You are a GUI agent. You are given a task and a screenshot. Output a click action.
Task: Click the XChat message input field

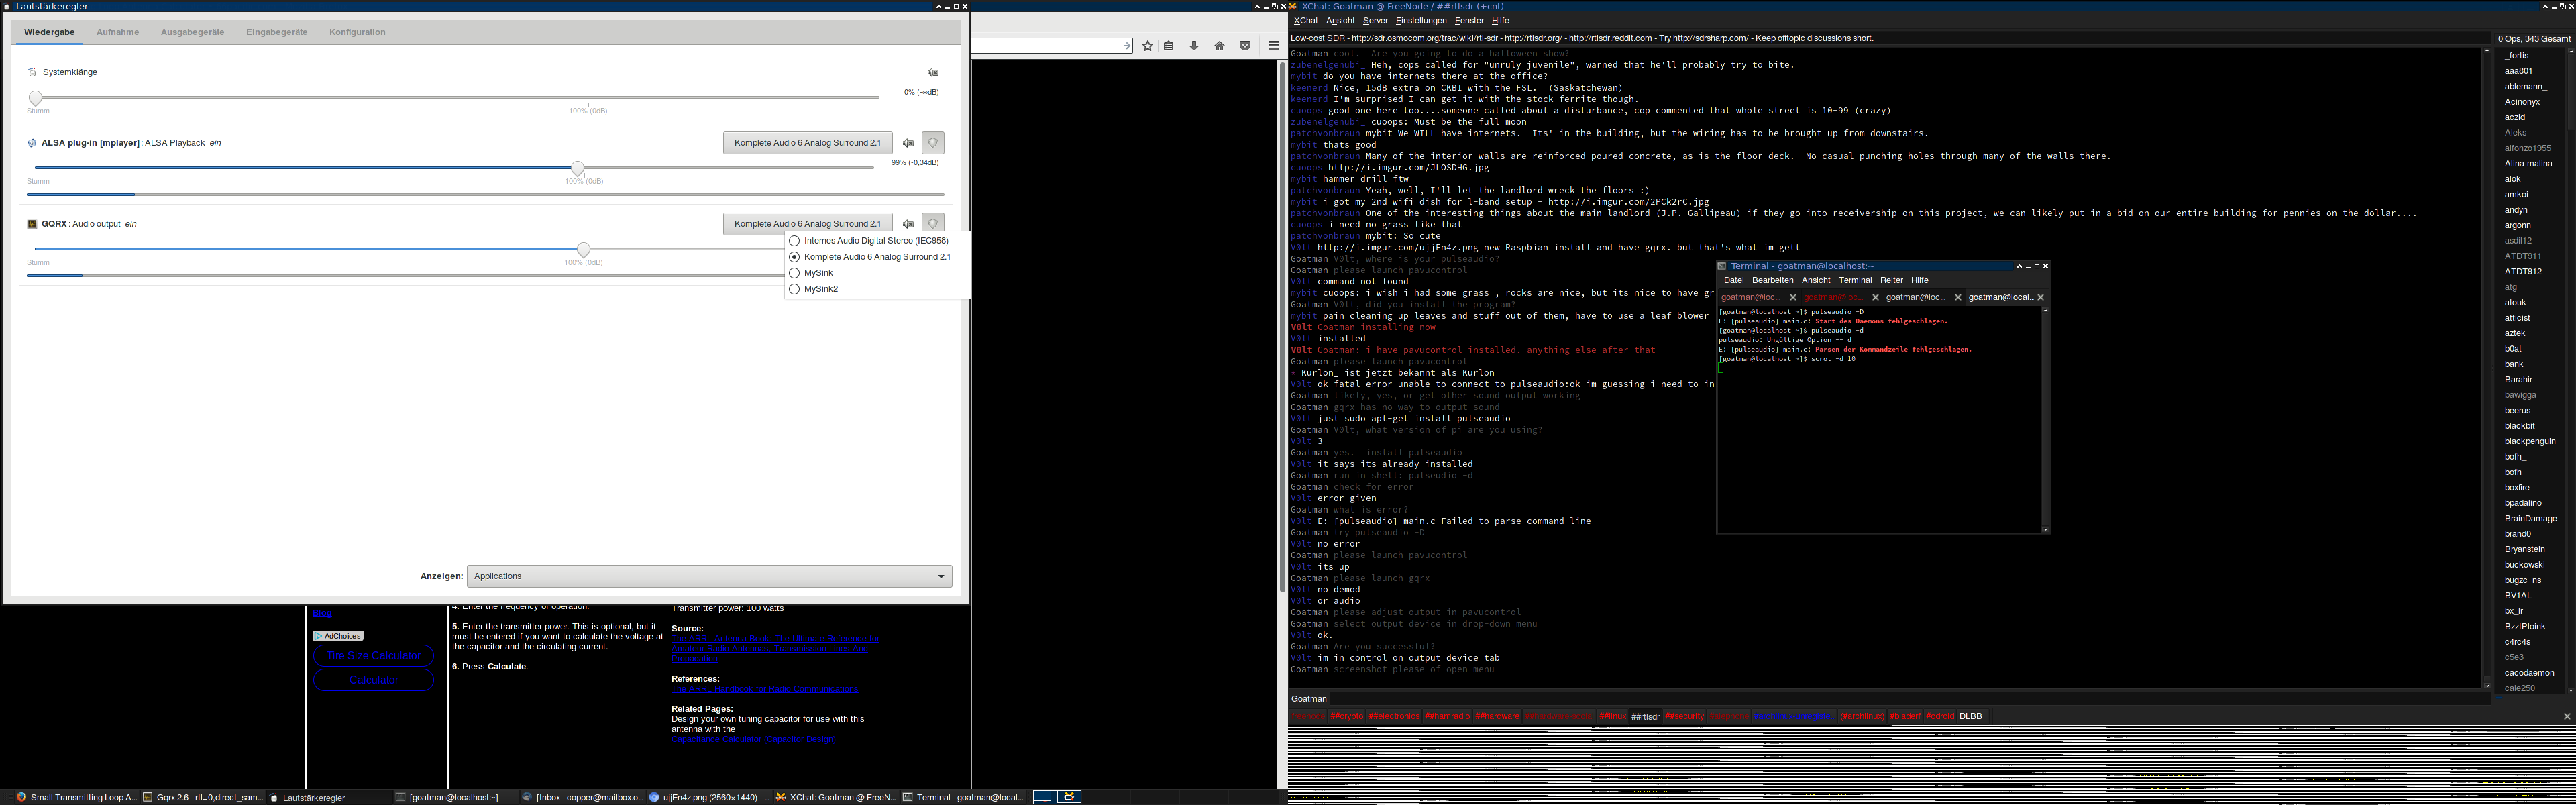click(x=1910, y=699)
